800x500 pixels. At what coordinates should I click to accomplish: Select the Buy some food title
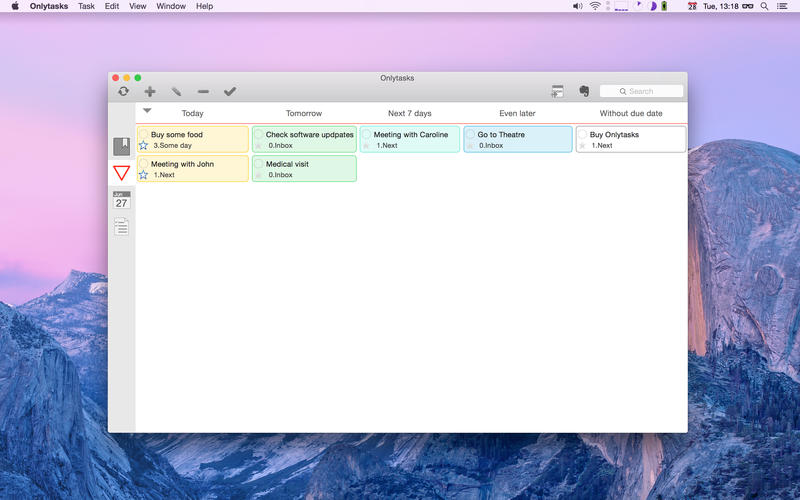(x=177, y=135)
